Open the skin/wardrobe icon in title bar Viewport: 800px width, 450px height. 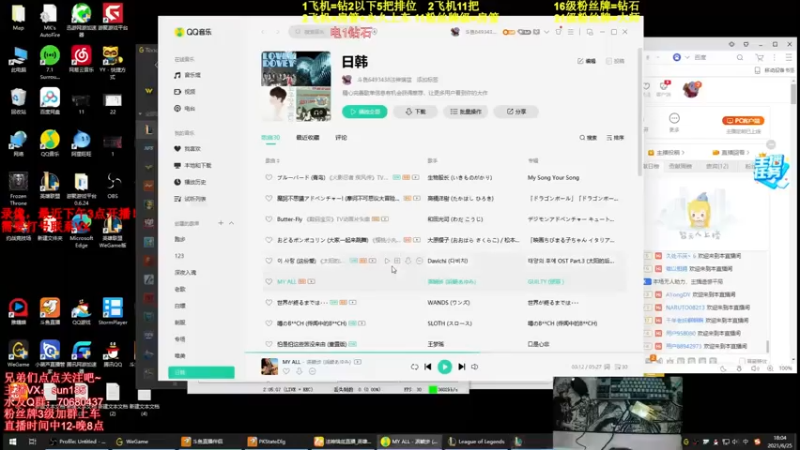point(558,32)
